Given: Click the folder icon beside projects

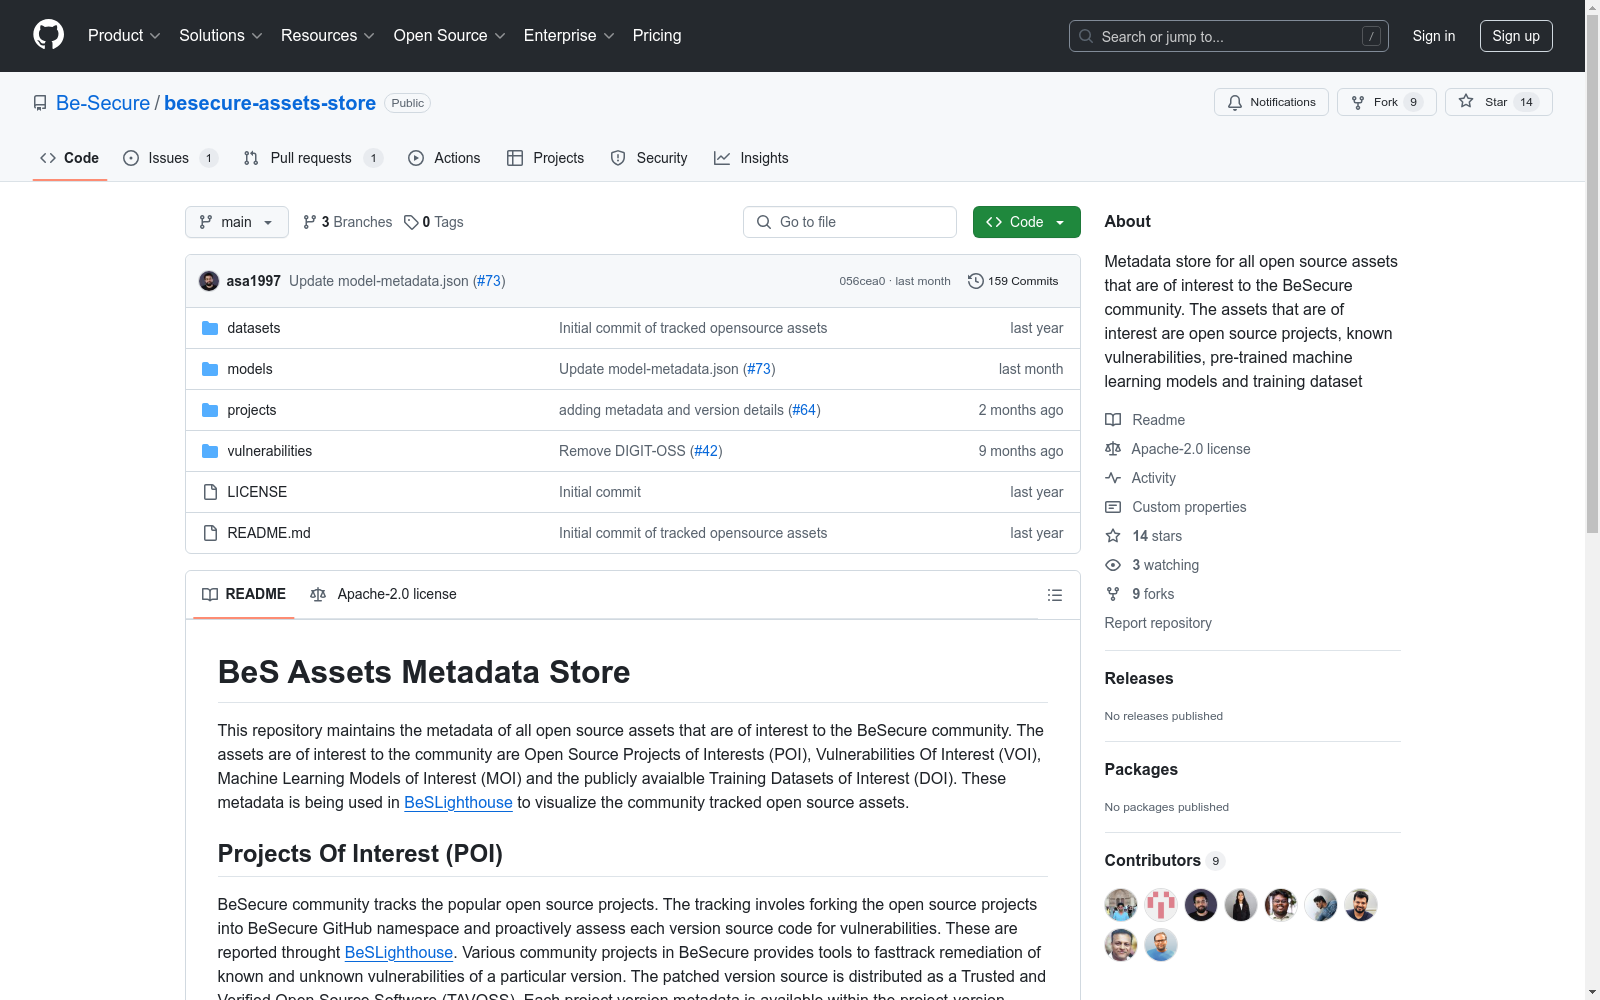Looking at the screenshot, I should (210, 410).
